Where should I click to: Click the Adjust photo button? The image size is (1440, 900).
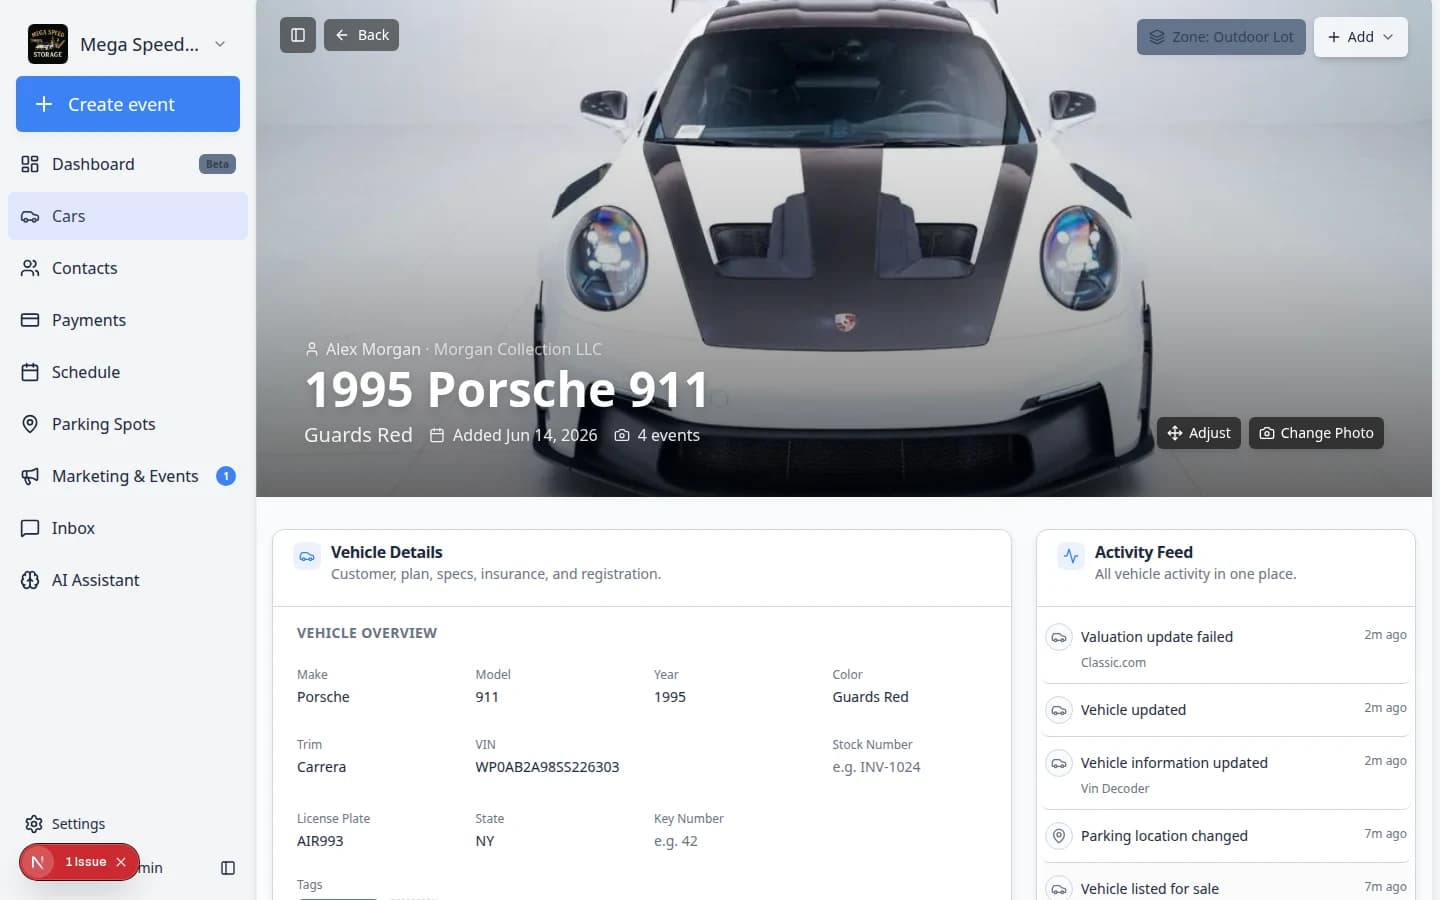(x=1199, y=433)
